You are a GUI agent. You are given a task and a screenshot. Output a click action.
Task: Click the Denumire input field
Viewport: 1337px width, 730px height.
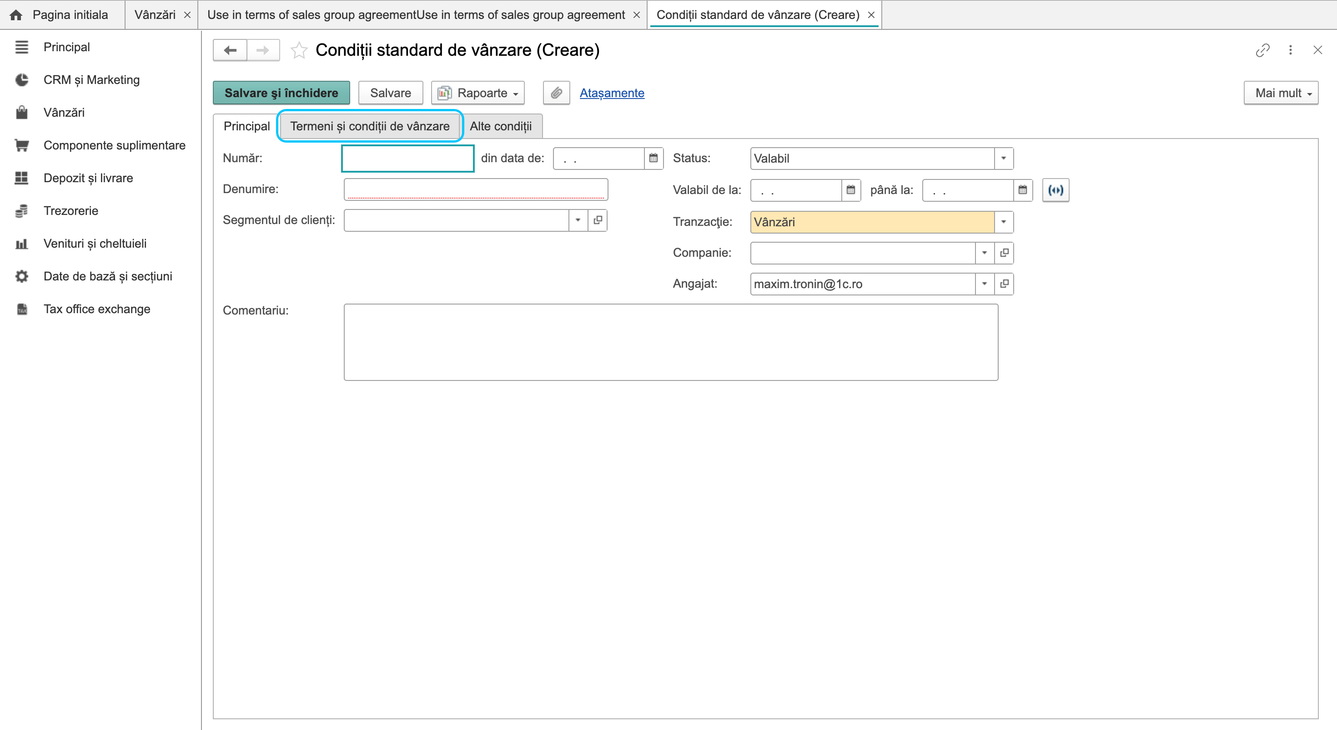coord(476,189)
